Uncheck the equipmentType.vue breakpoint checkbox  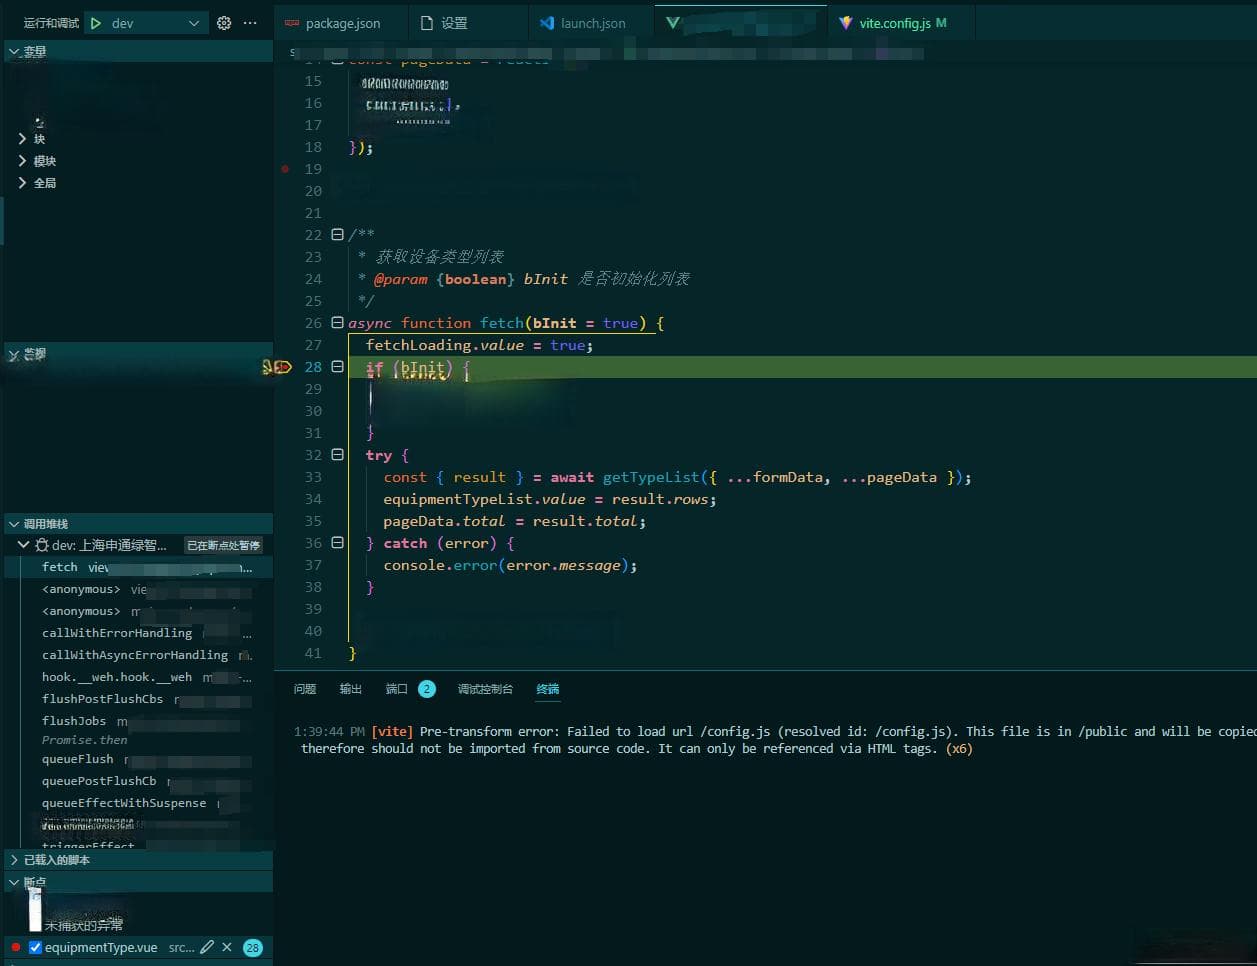pos(35,947)
